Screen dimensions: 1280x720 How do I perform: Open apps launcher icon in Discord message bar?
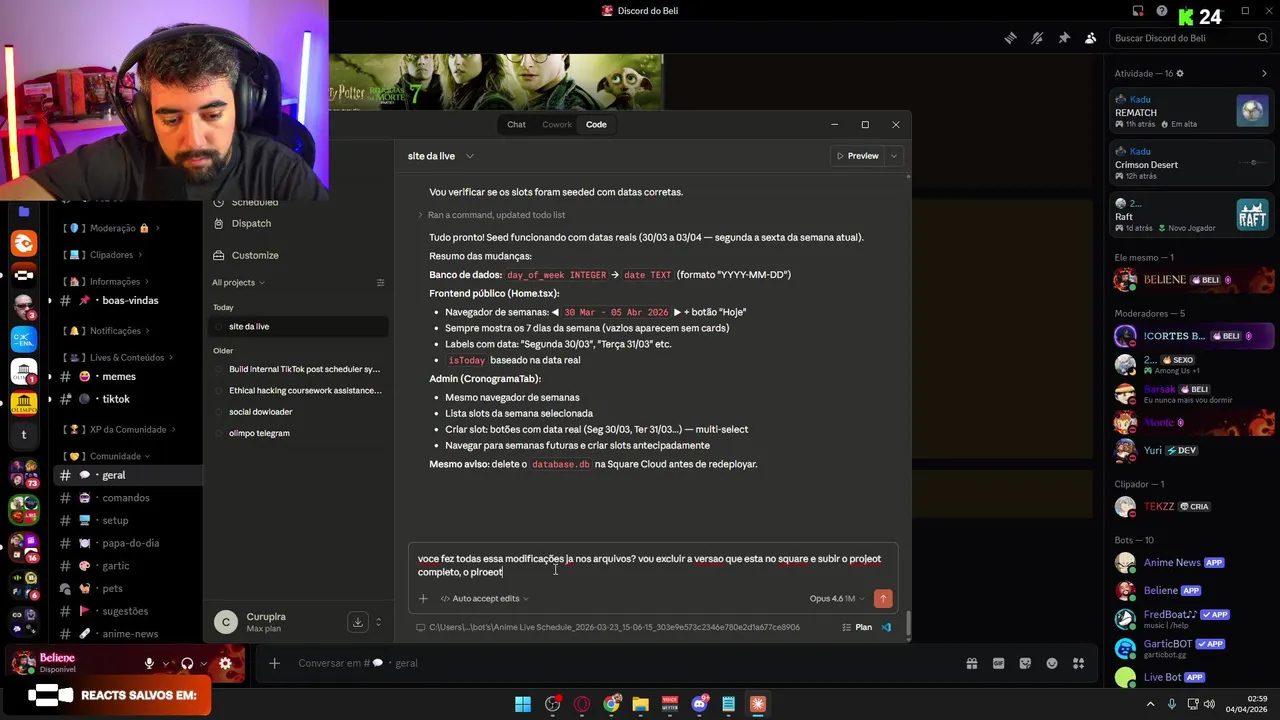[x=1079, y=663]
